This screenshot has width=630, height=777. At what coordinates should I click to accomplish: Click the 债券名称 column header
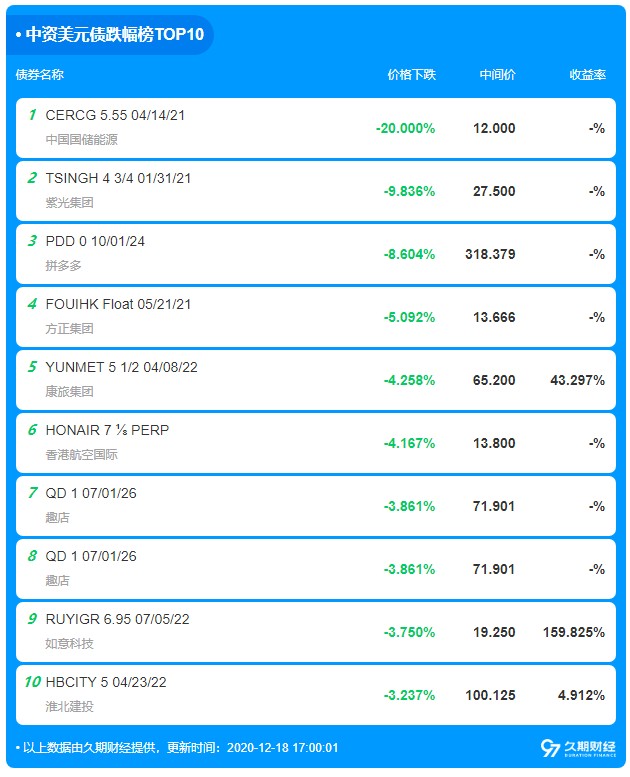(40, 75)
